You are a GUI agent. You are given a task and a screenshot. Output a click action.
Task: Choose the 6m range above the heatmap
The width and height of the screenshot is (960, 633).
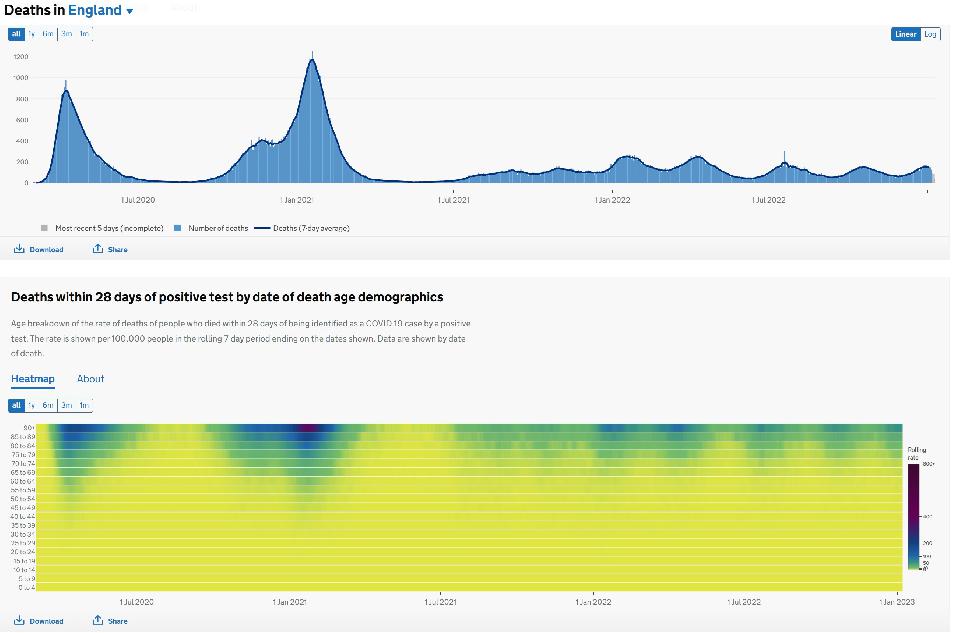pos(48,405)
